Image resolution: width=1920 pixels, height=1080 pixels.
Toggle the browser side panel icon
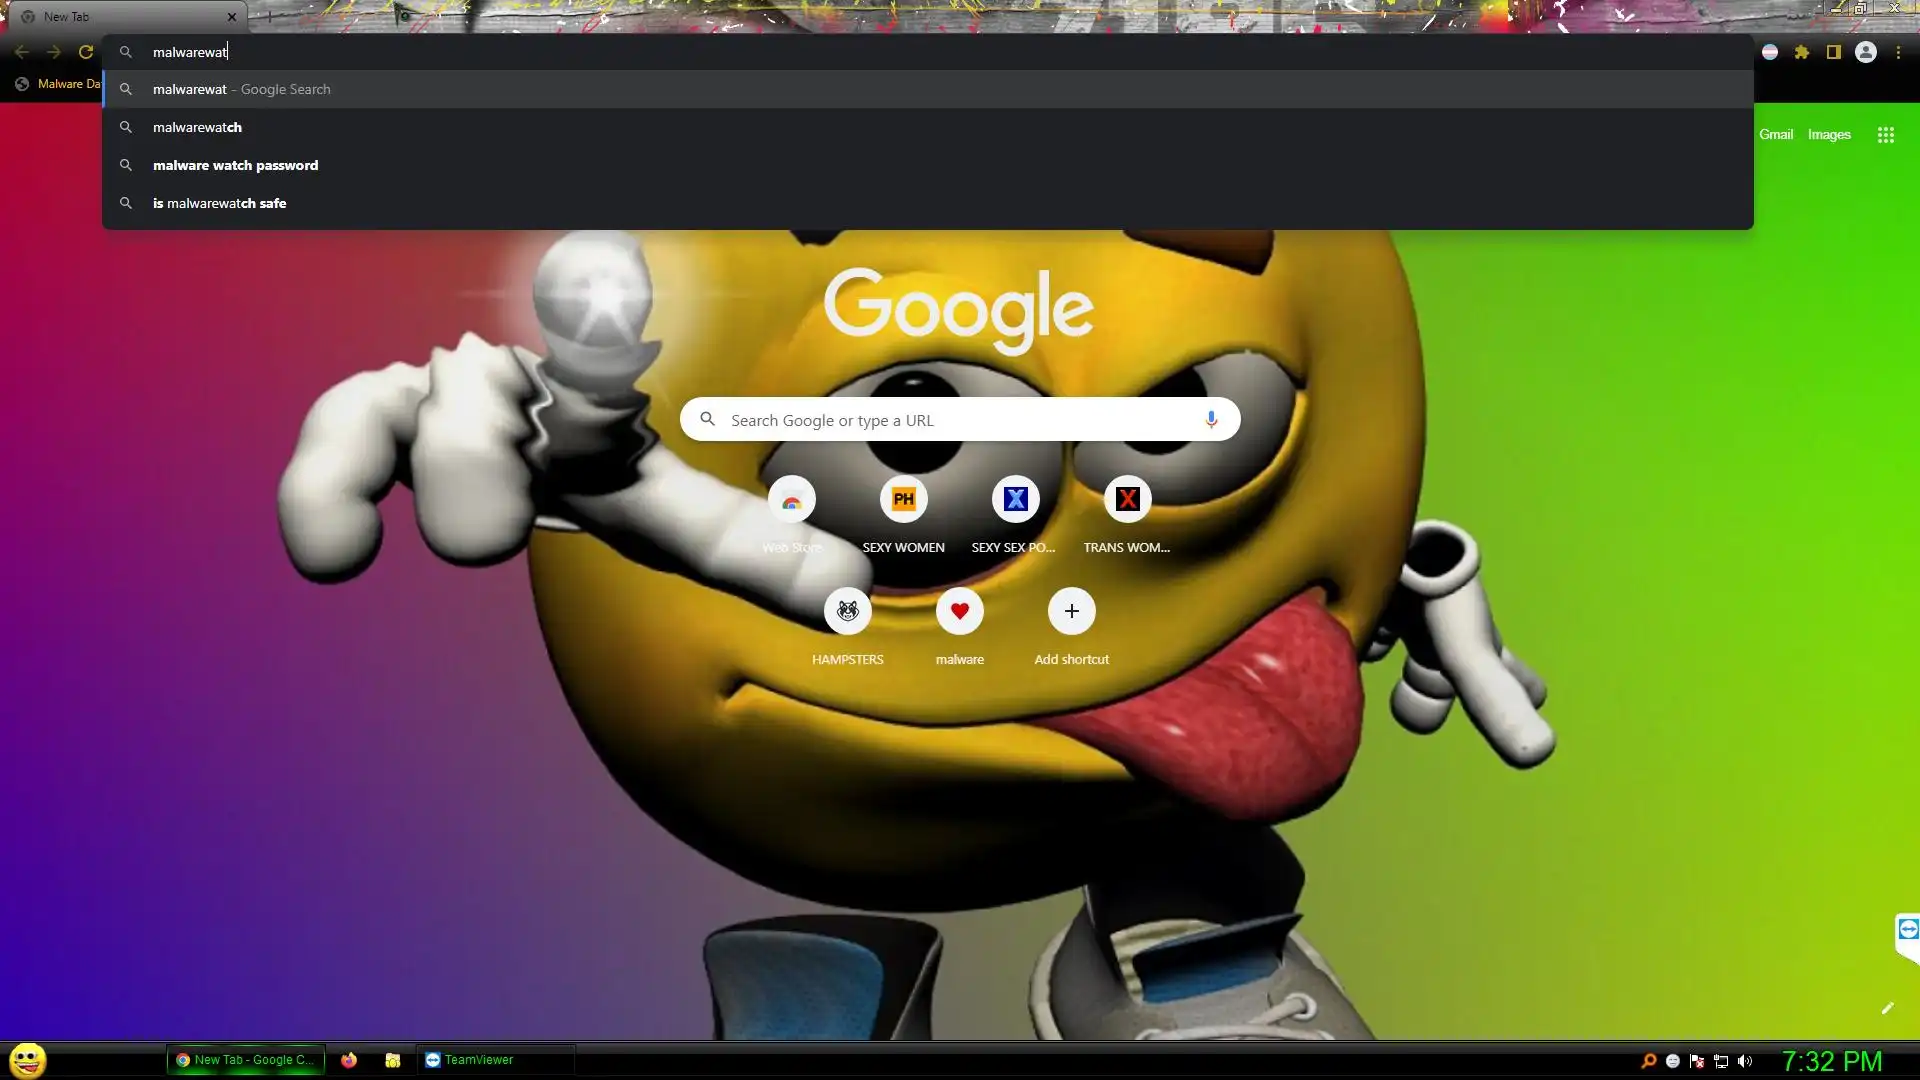(x=1834, y=52)
